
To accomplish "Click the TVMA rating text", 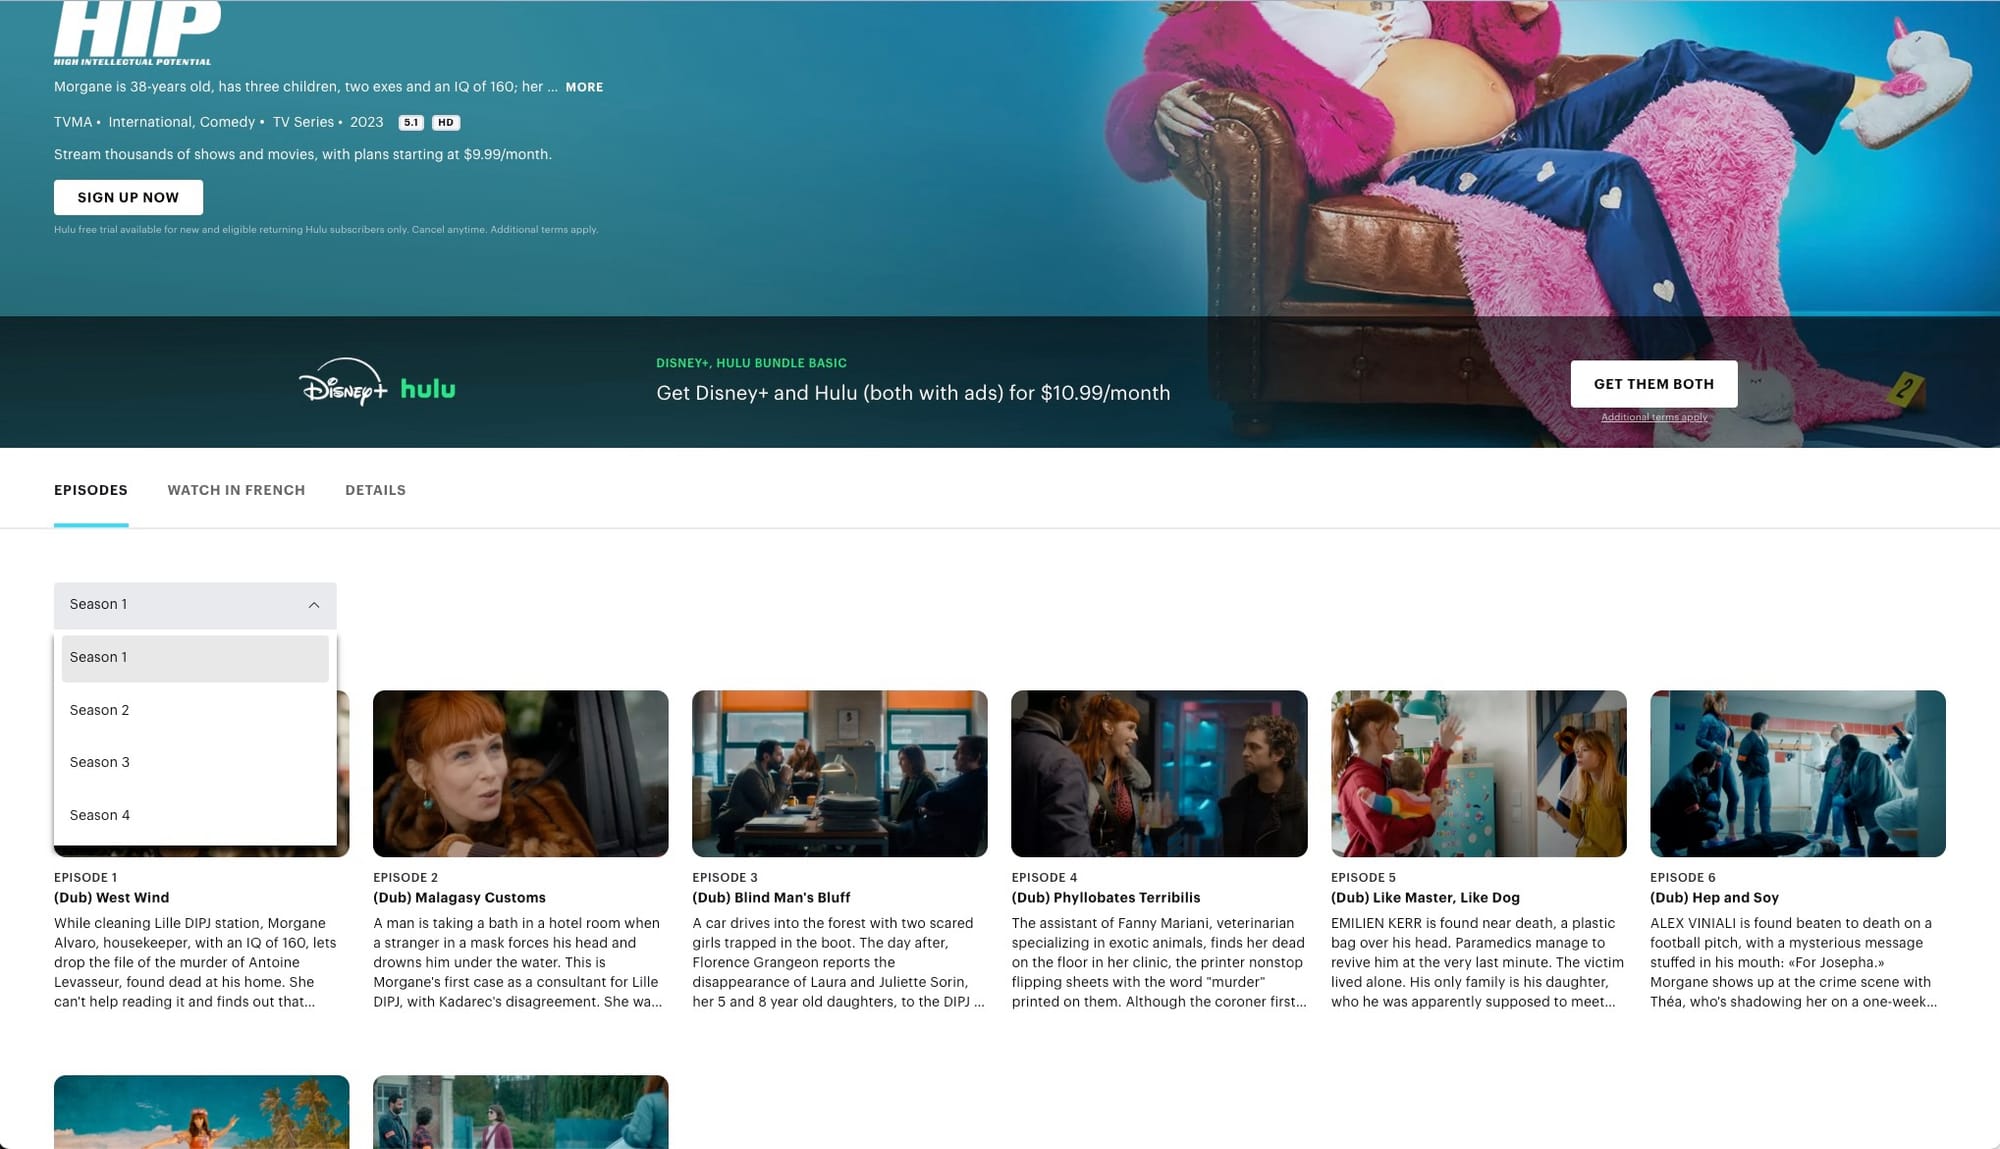I will [73, 122].
